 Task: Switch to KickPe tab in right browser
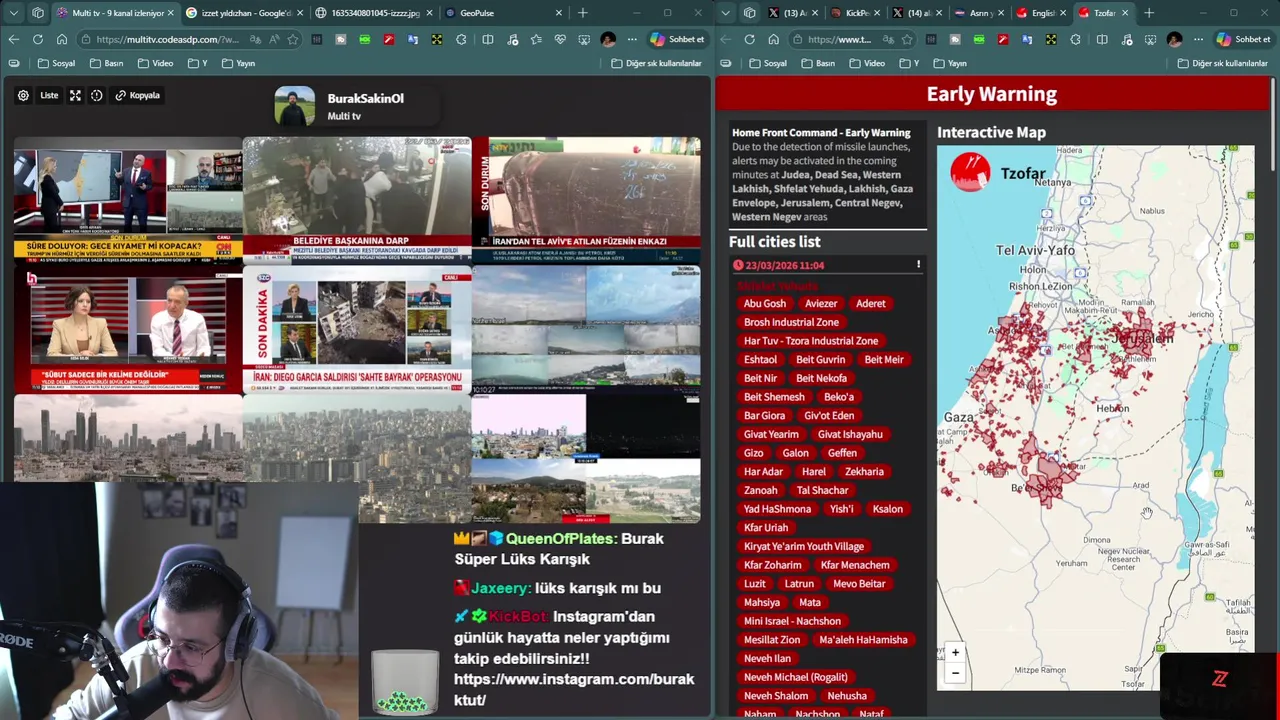coord(856,13)
